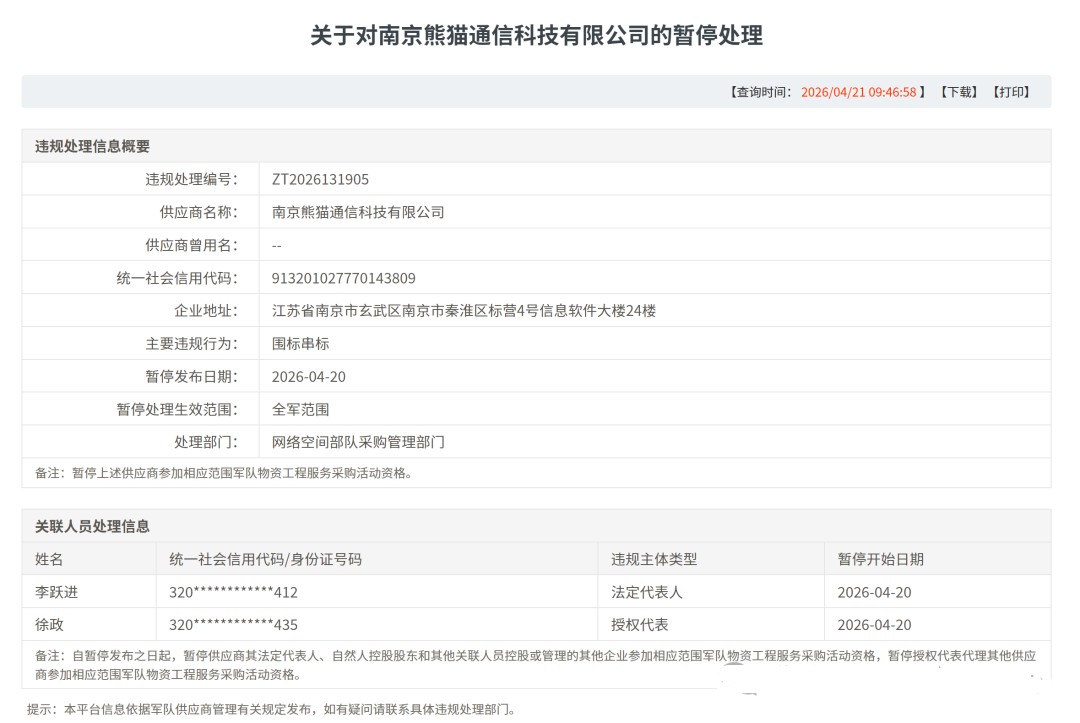Click the scope value 全军范围

300,410
